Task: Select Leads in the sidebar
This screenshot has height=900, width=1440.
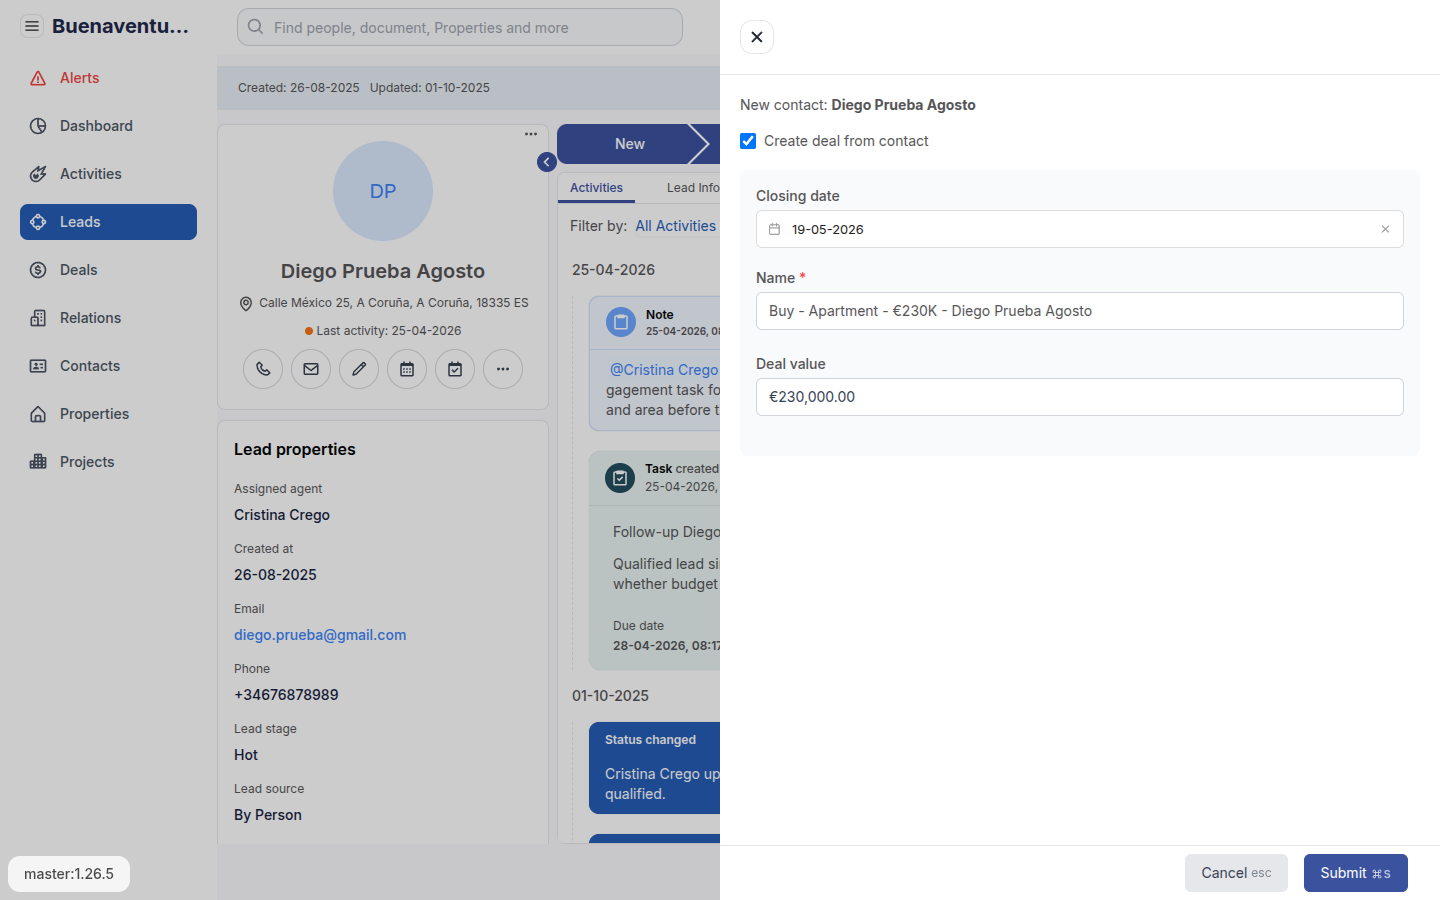Action: [108, 222]
